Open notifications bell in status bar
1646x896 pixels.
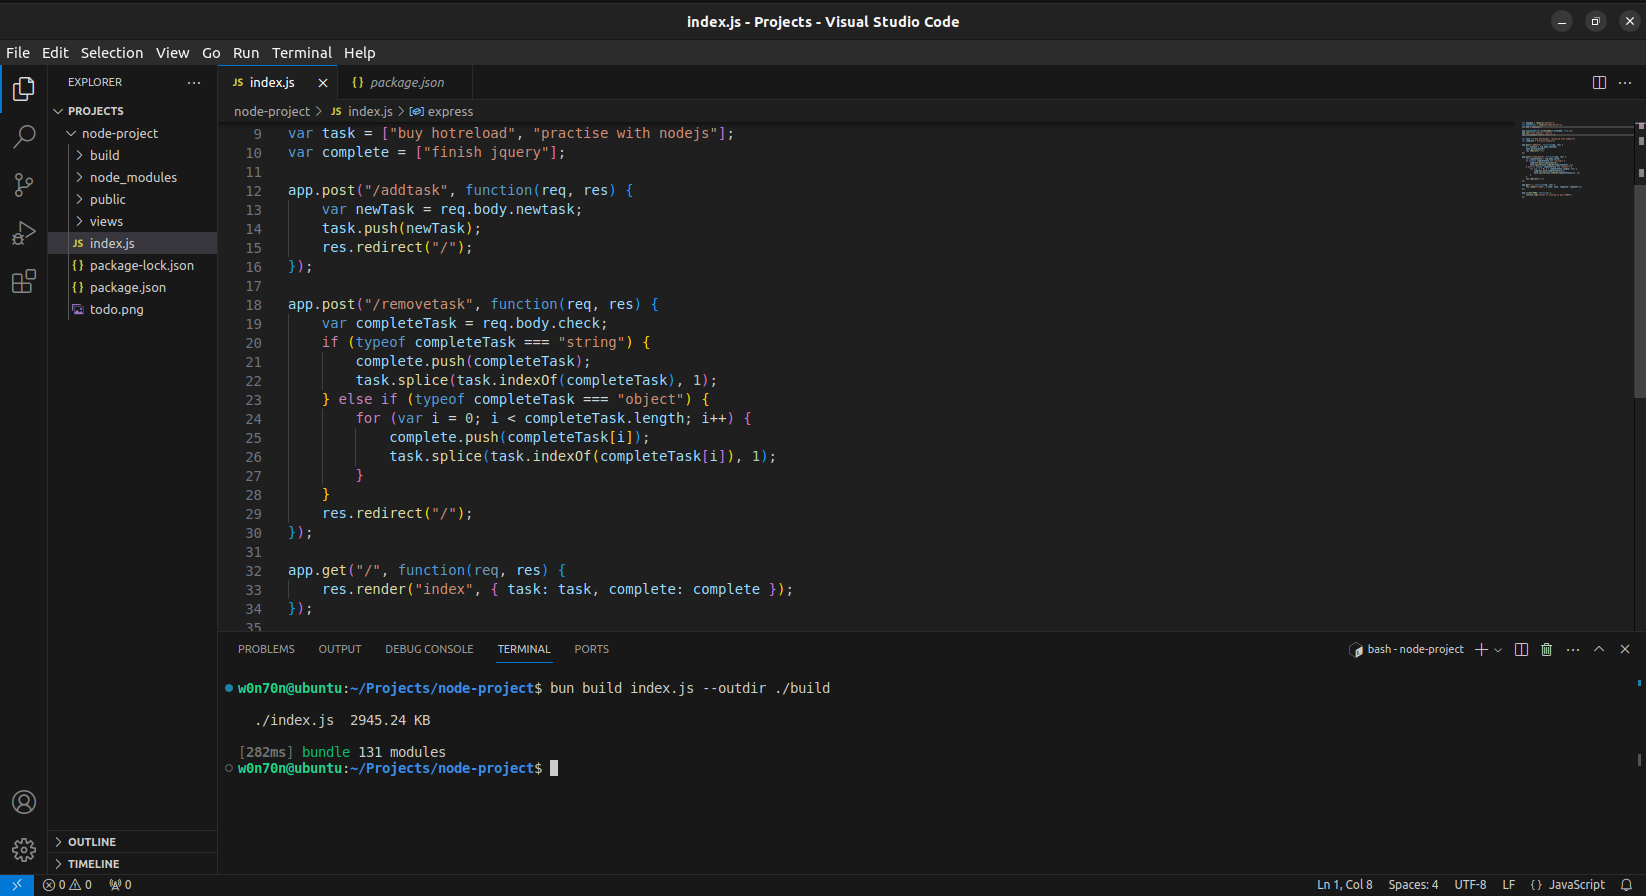coord(1626,885)
